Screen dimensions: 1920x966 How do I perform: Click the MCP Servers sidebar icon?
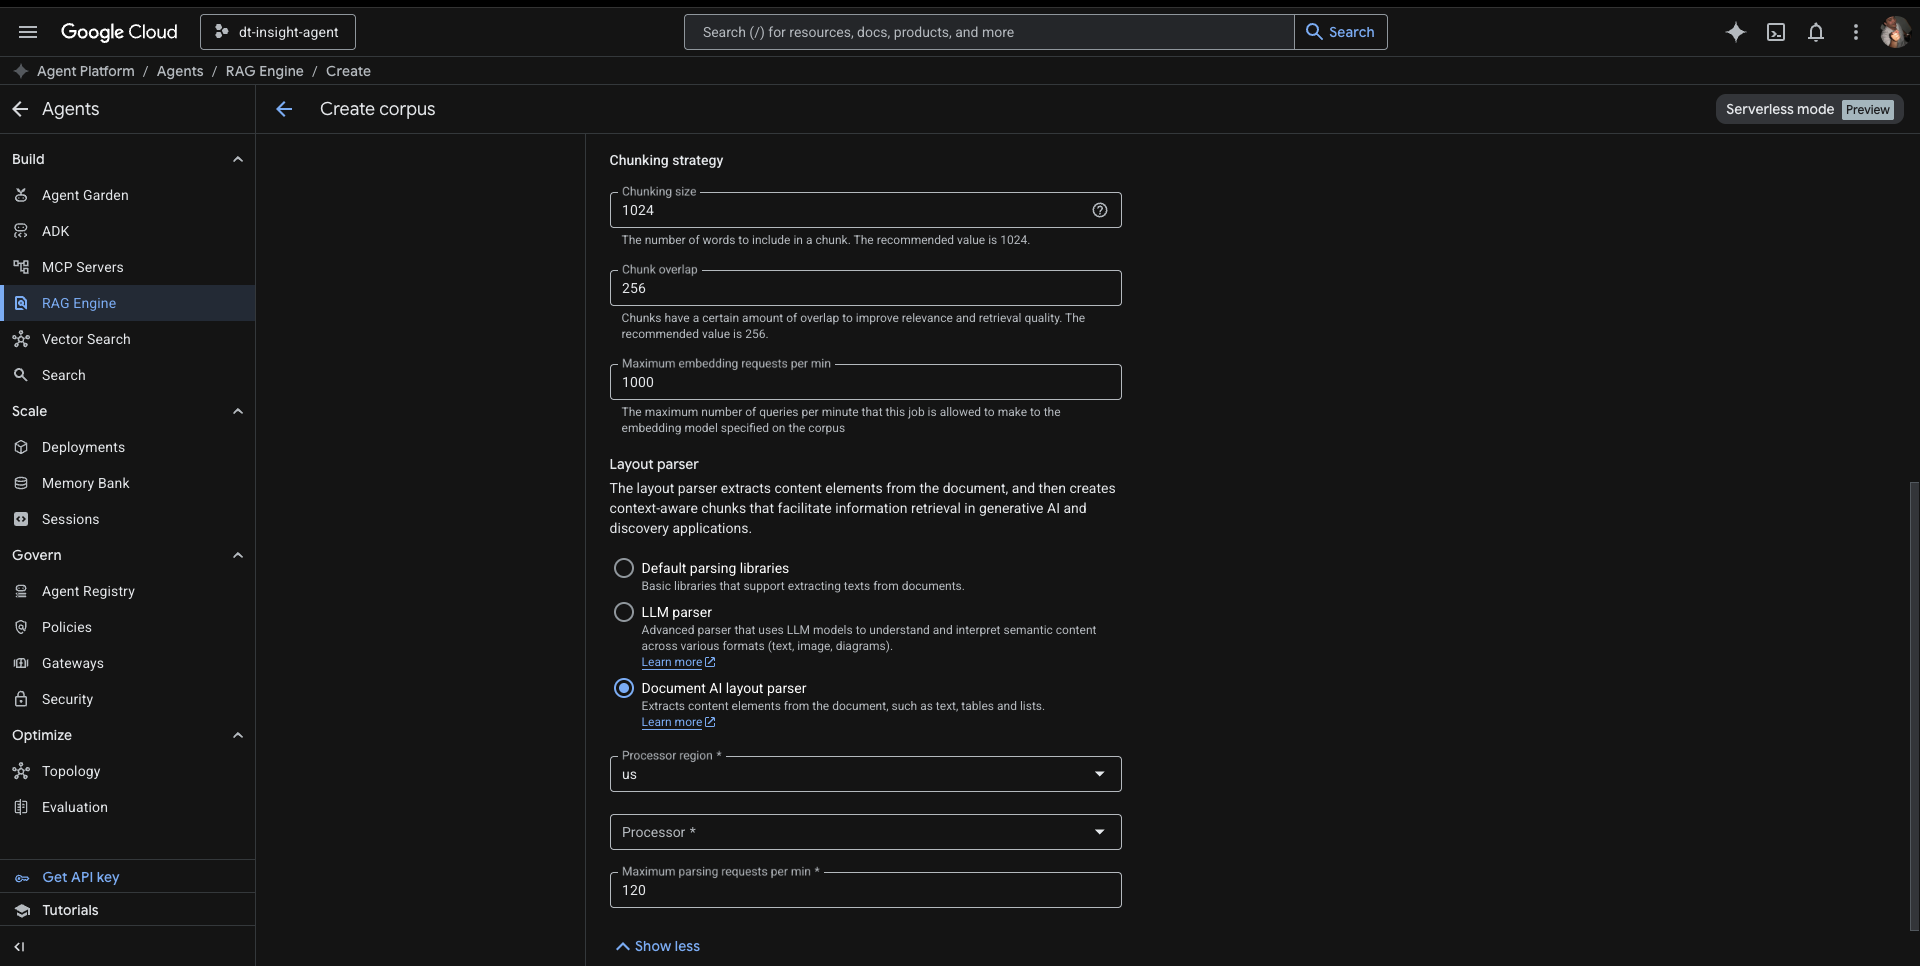tap(21, 267)
